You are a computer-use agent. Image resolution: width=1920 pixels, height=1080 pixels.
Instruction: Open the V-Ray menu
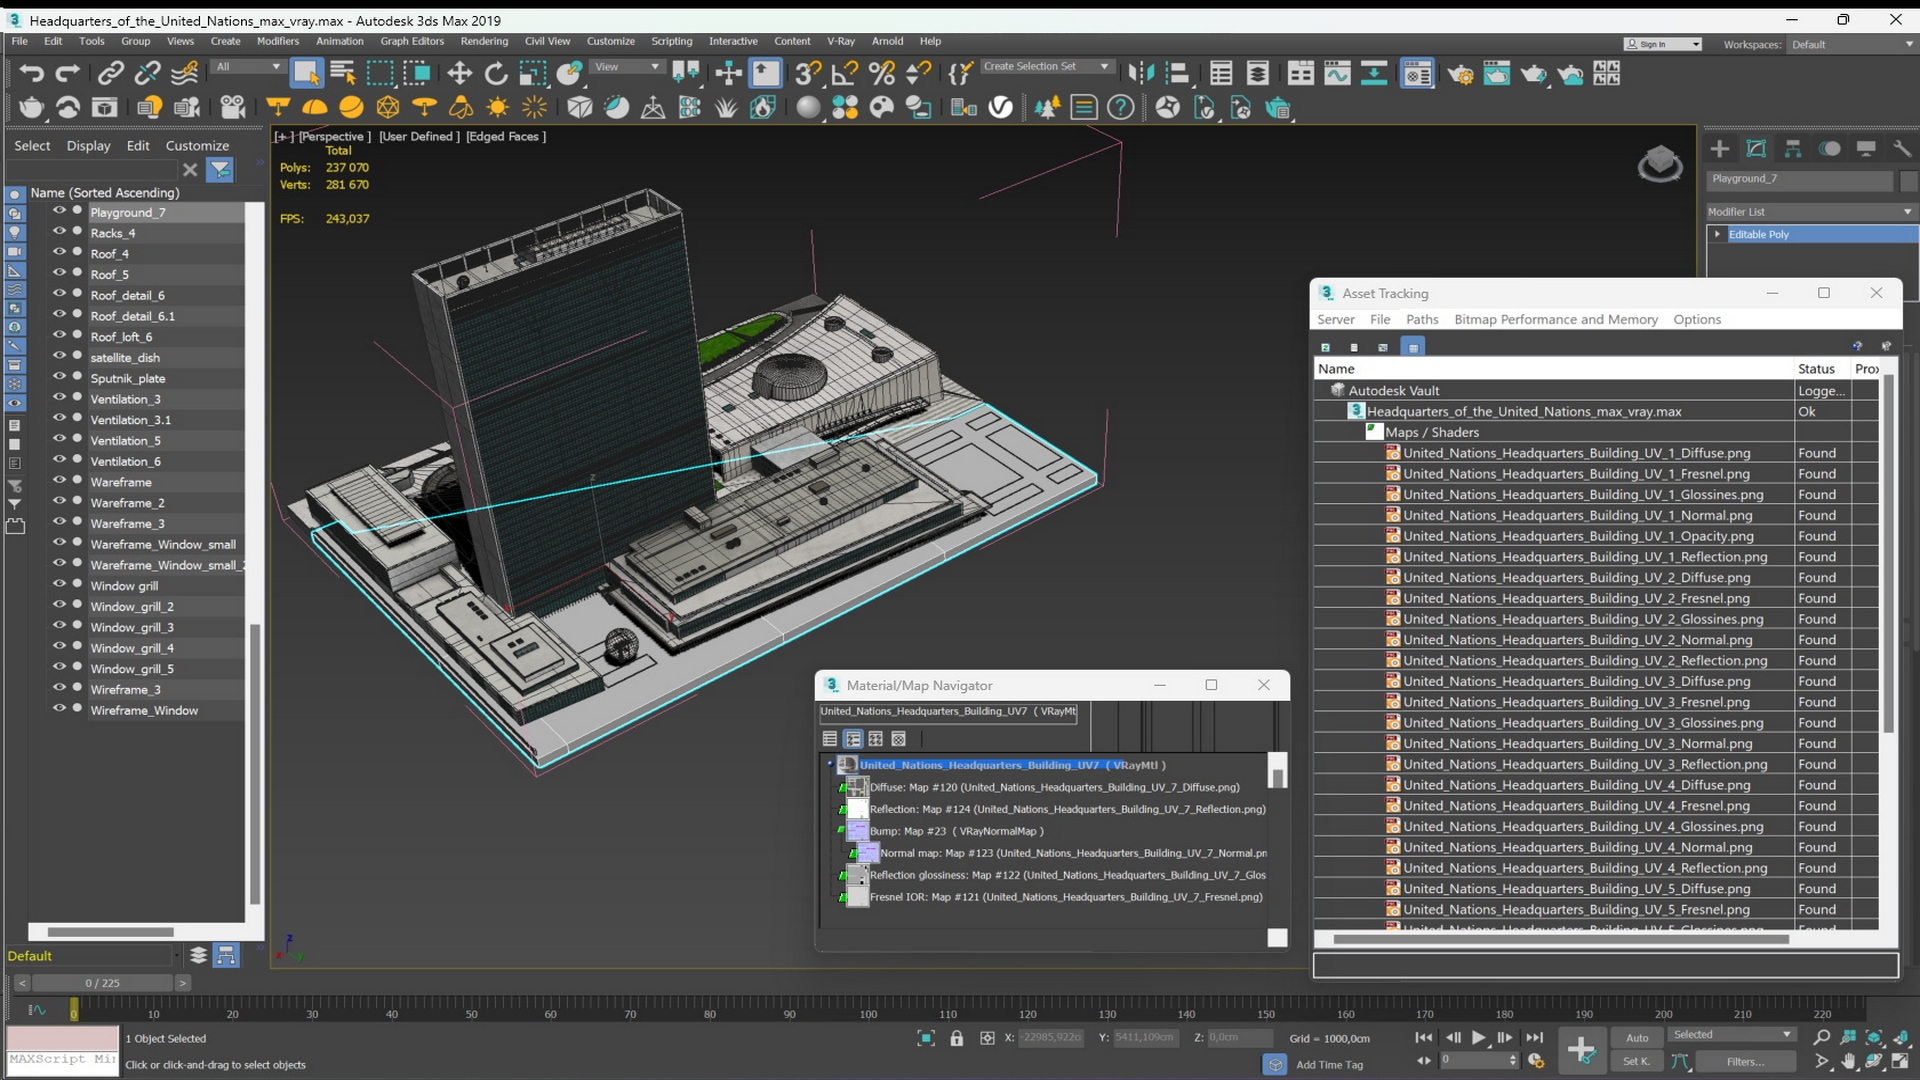coord(840,41)
